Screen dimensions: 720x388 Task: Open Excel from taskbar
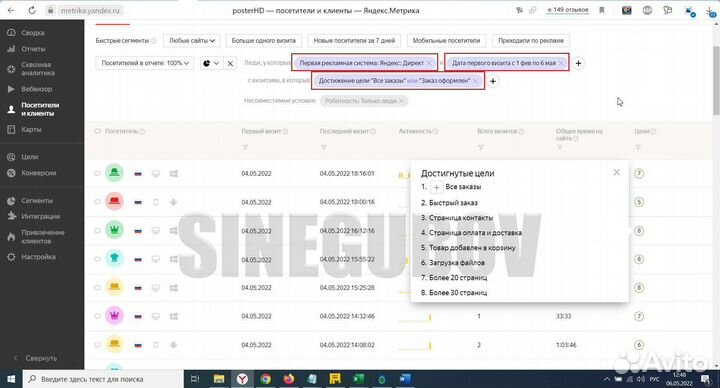click(x=358, y=379)
